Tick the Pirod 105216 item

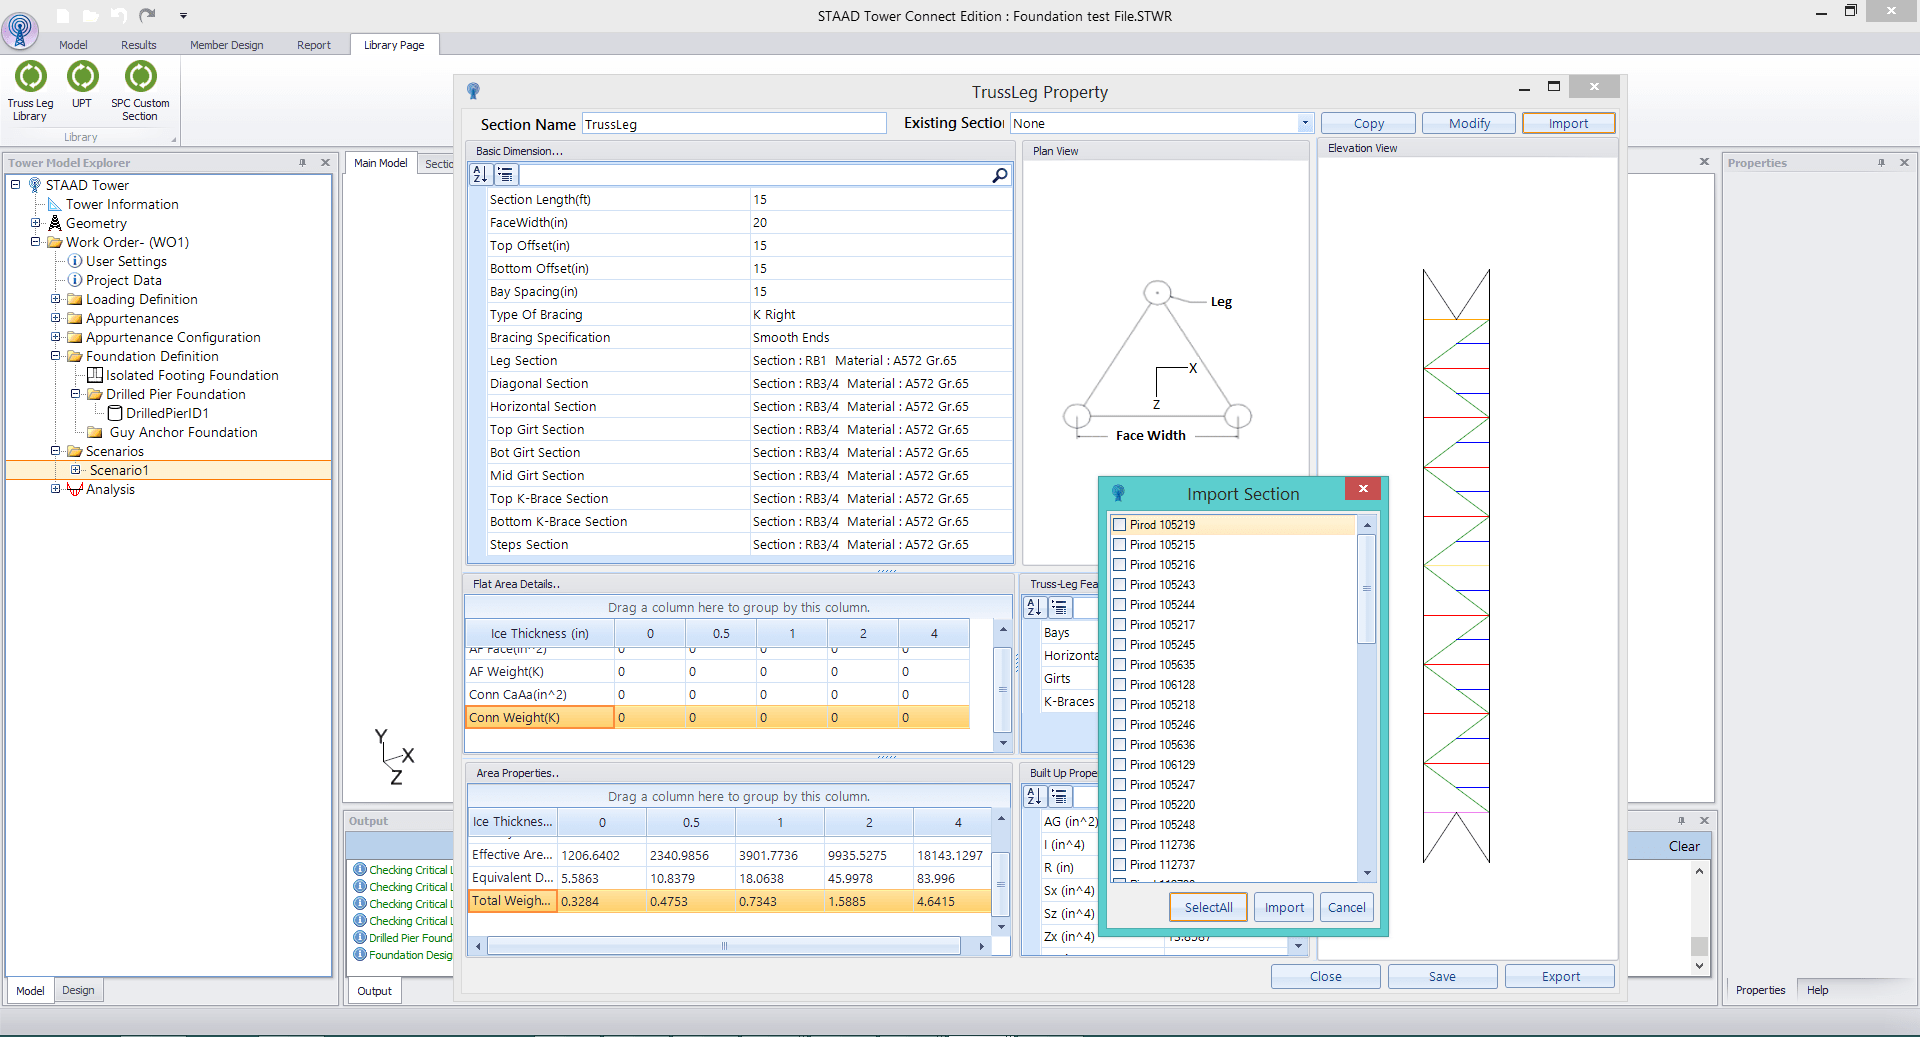click(x=1120, y=564)
